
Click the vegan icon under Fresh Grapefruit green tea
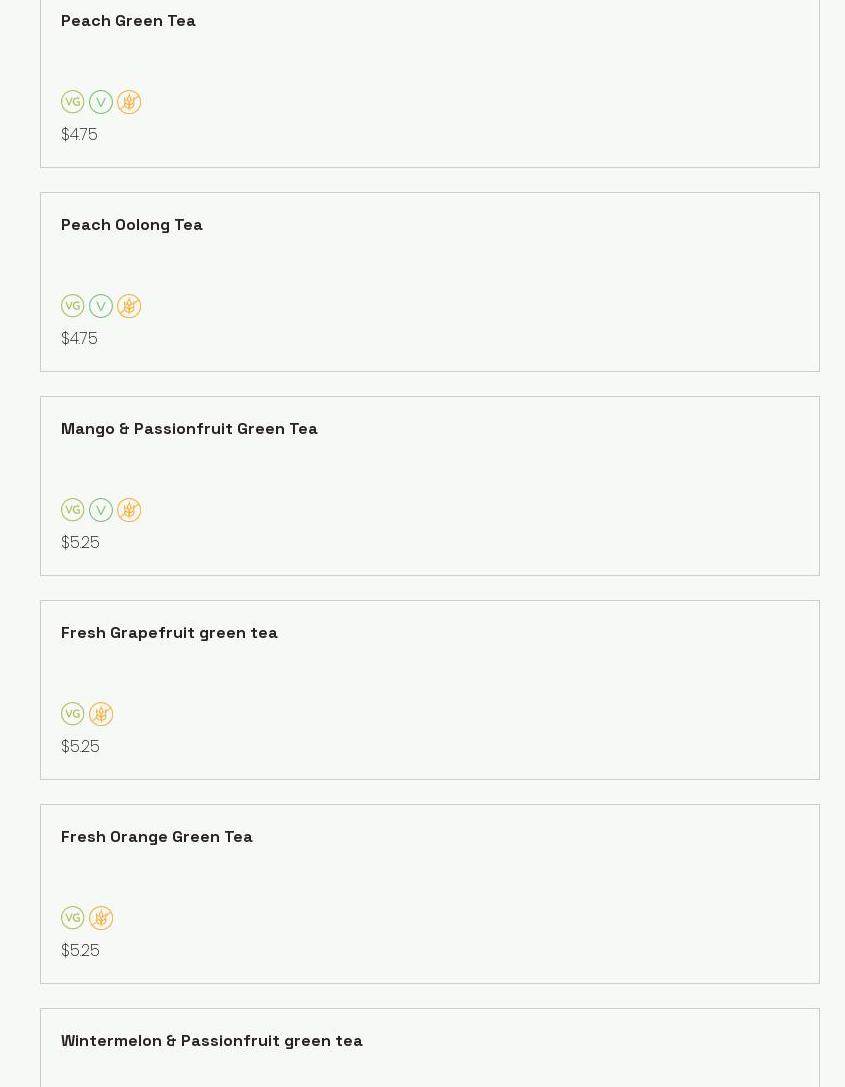pyautogui.click(x=73, y=714)
